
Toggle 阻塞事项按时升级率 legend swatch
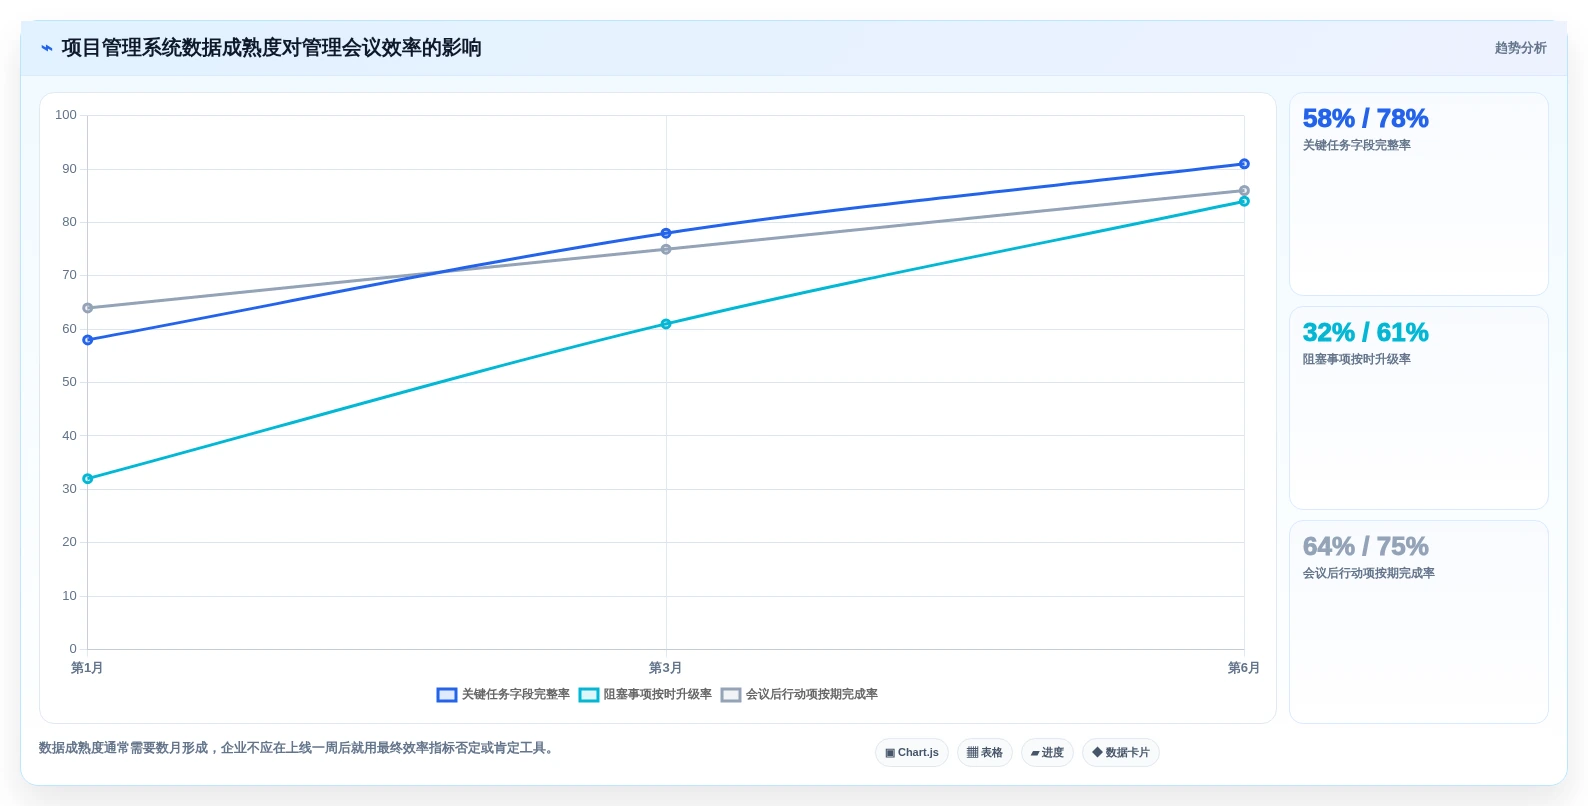point(589,695)
